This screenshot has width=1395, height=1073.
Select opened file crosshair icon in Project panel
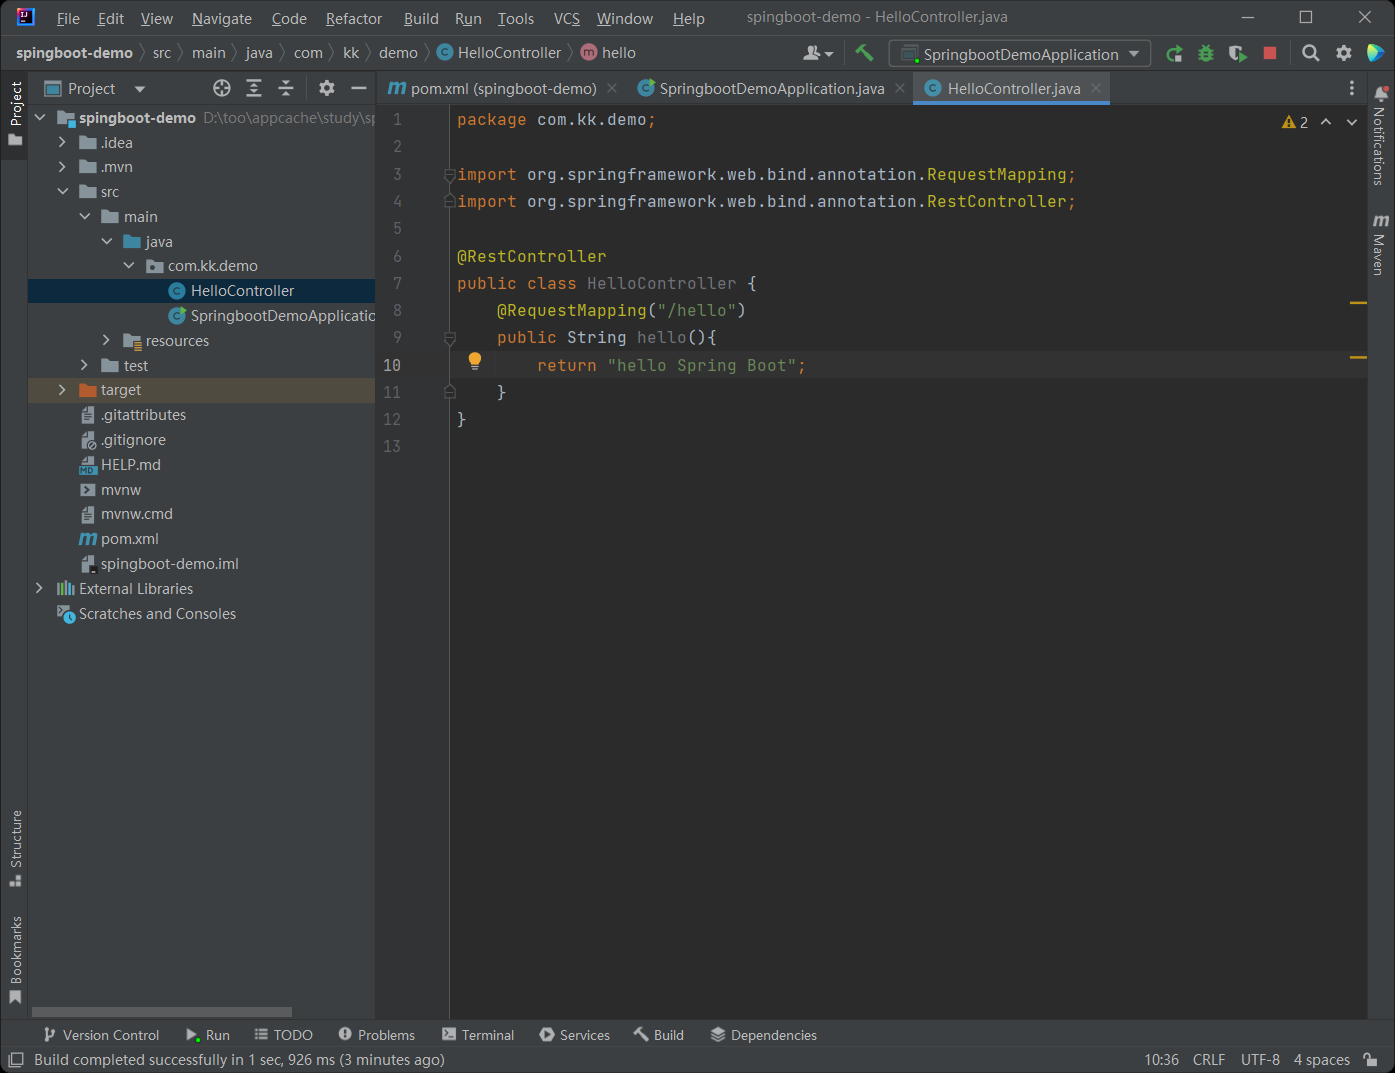pos(222,88)
